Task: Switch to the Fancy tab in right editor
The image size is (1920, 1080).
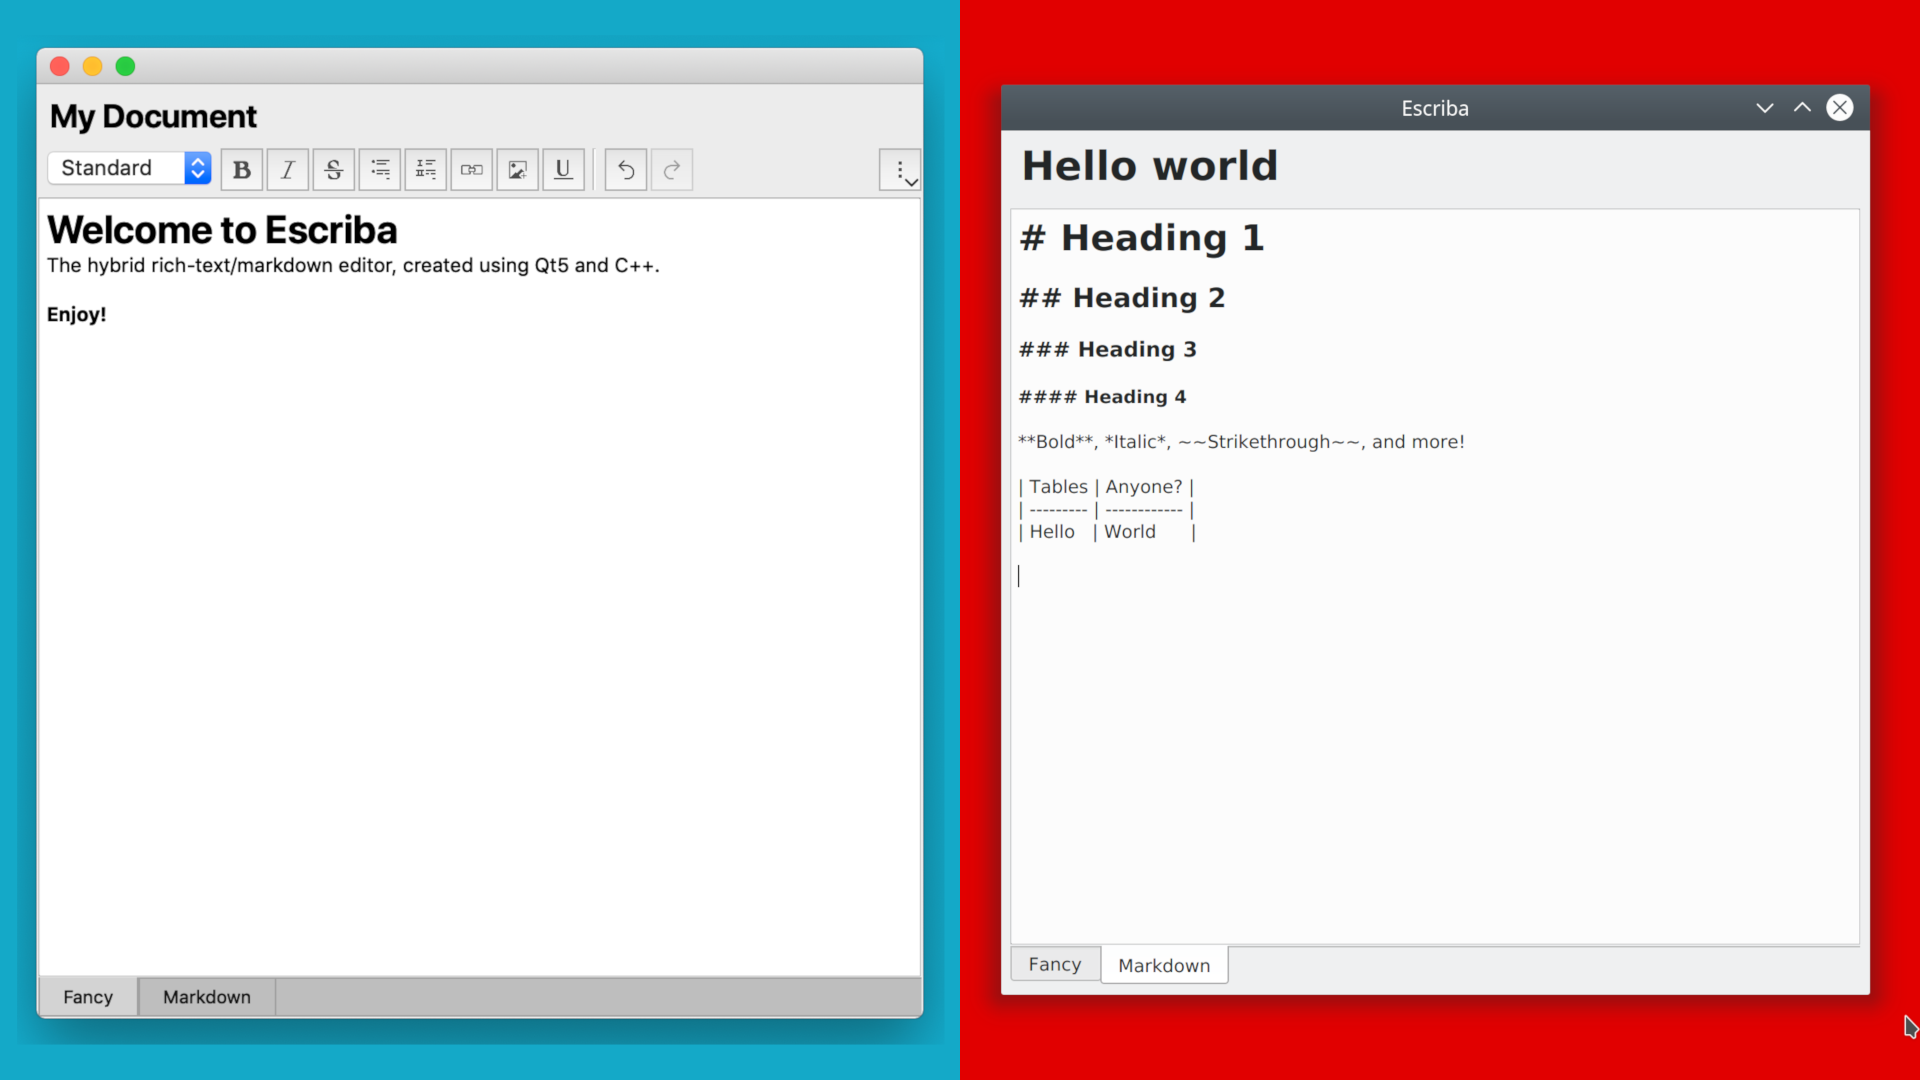Action: tap(1054, 964)
